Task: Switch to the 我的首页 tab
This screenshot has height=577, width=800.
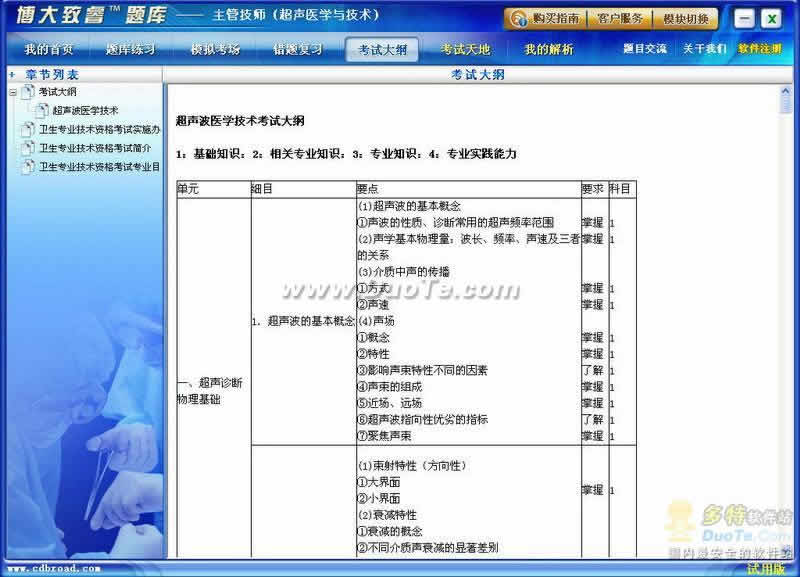Action: point(49,49)
